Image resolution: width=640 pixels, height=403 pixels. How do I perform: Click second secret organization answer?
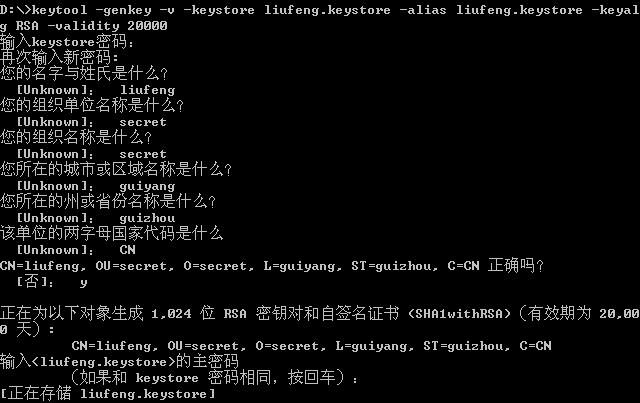[x=143, y=154]
